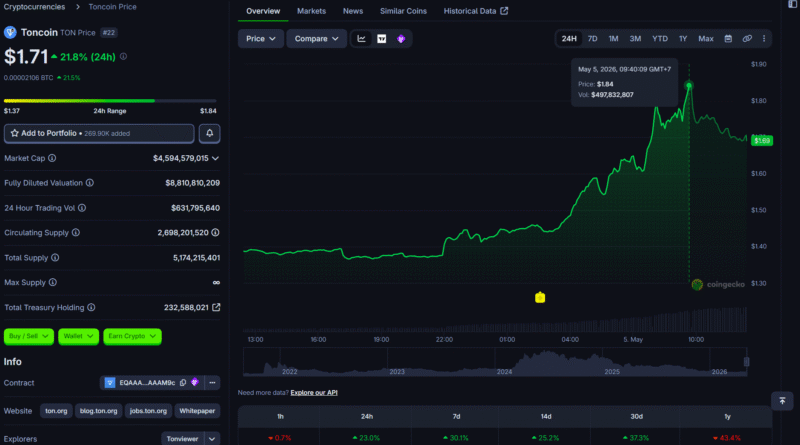Open price change info icon beside 24h
Screen dimensions: 800x445
tap(123, 57)
